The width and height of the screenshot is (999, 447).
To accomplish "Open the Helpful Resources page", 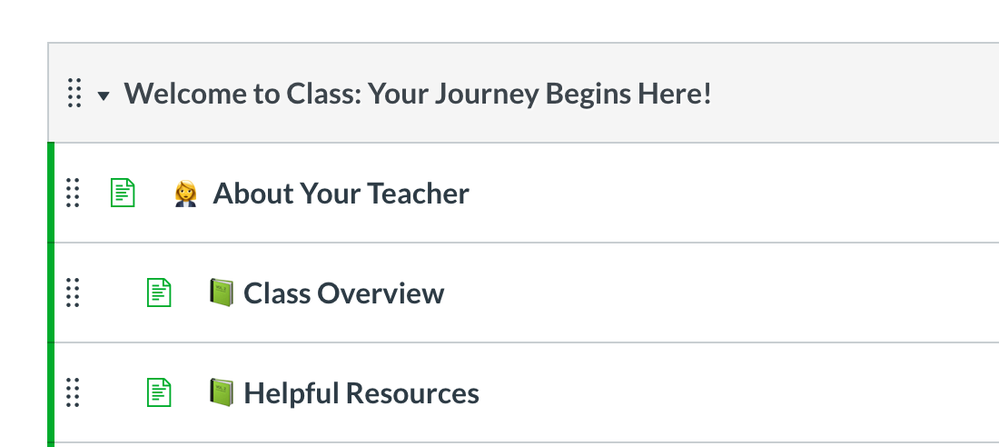I will (361, 393).
